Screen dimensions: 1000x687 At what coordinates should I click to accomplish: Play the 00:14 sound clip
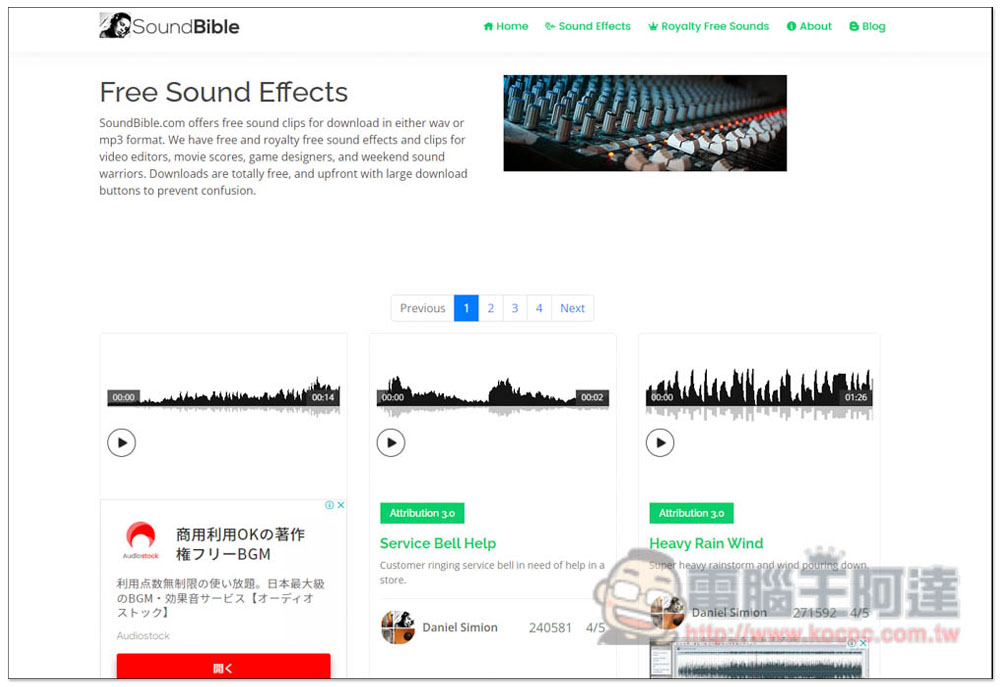(121, 443)
